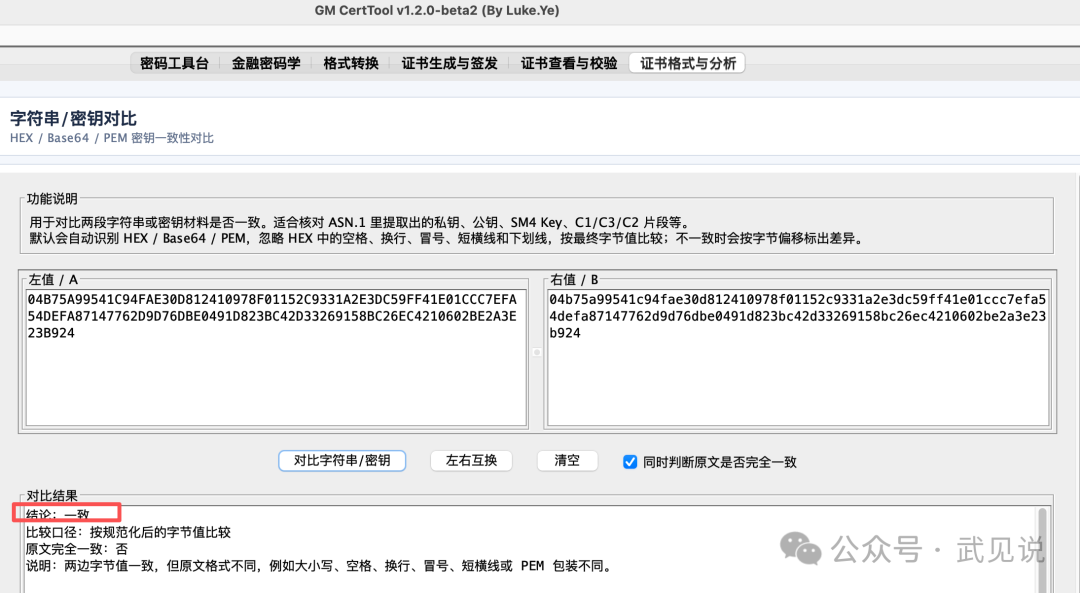Click the split handle between A and B panes

pyautogui.click(x=537, y=352)
